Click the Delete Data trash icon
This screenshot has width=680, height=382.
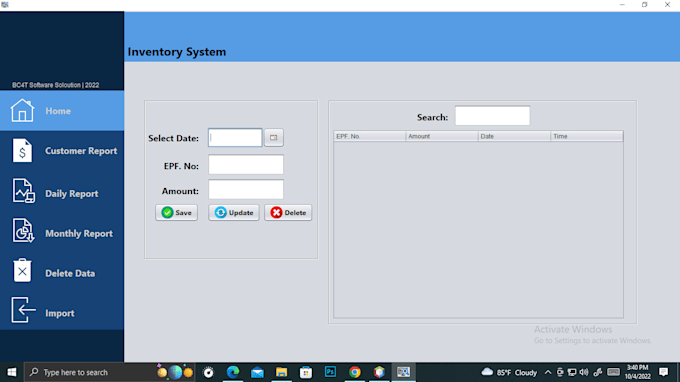[22, 271]
